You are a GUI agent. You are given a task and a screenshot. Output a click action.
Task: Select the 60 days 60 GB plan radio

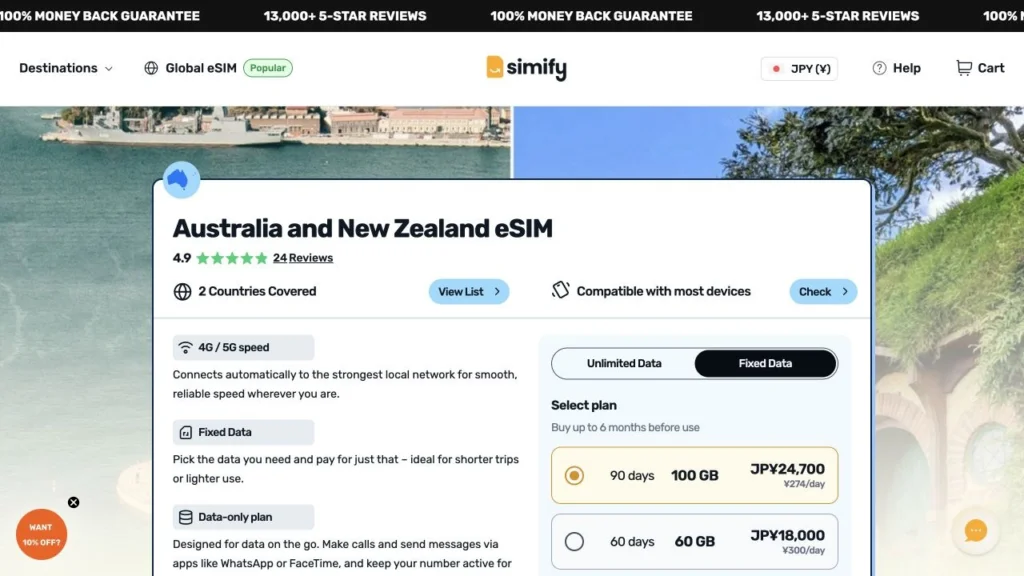point(574,541)
